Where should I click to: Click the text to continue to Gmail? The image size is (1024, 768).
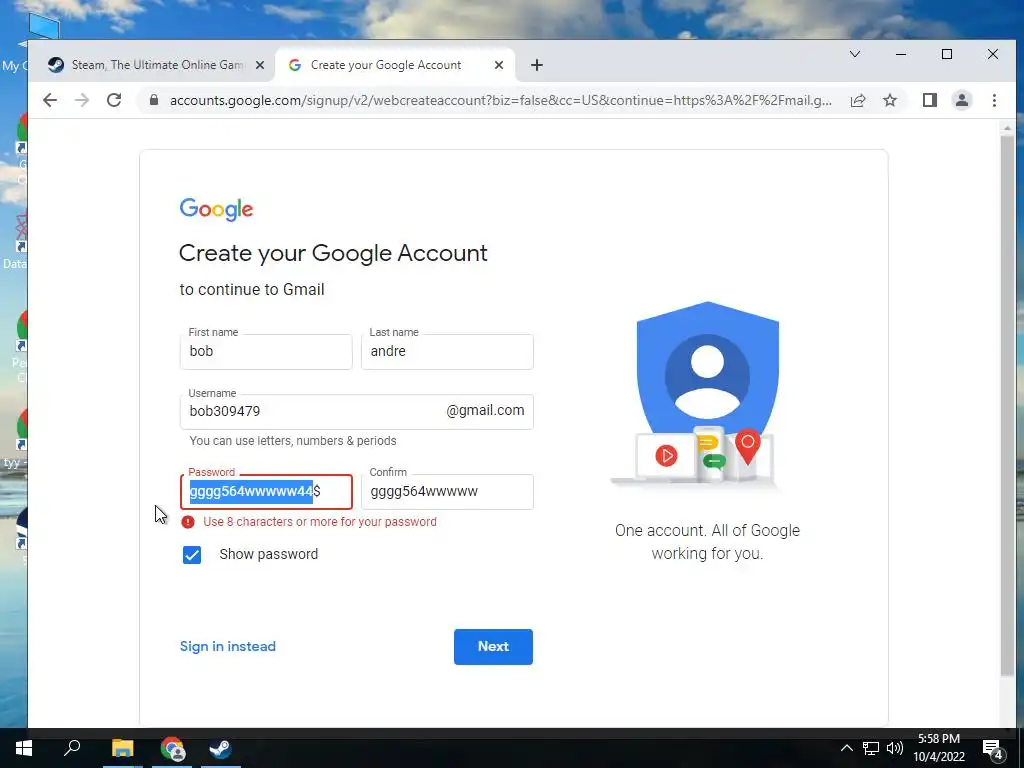tap(252, 289)
